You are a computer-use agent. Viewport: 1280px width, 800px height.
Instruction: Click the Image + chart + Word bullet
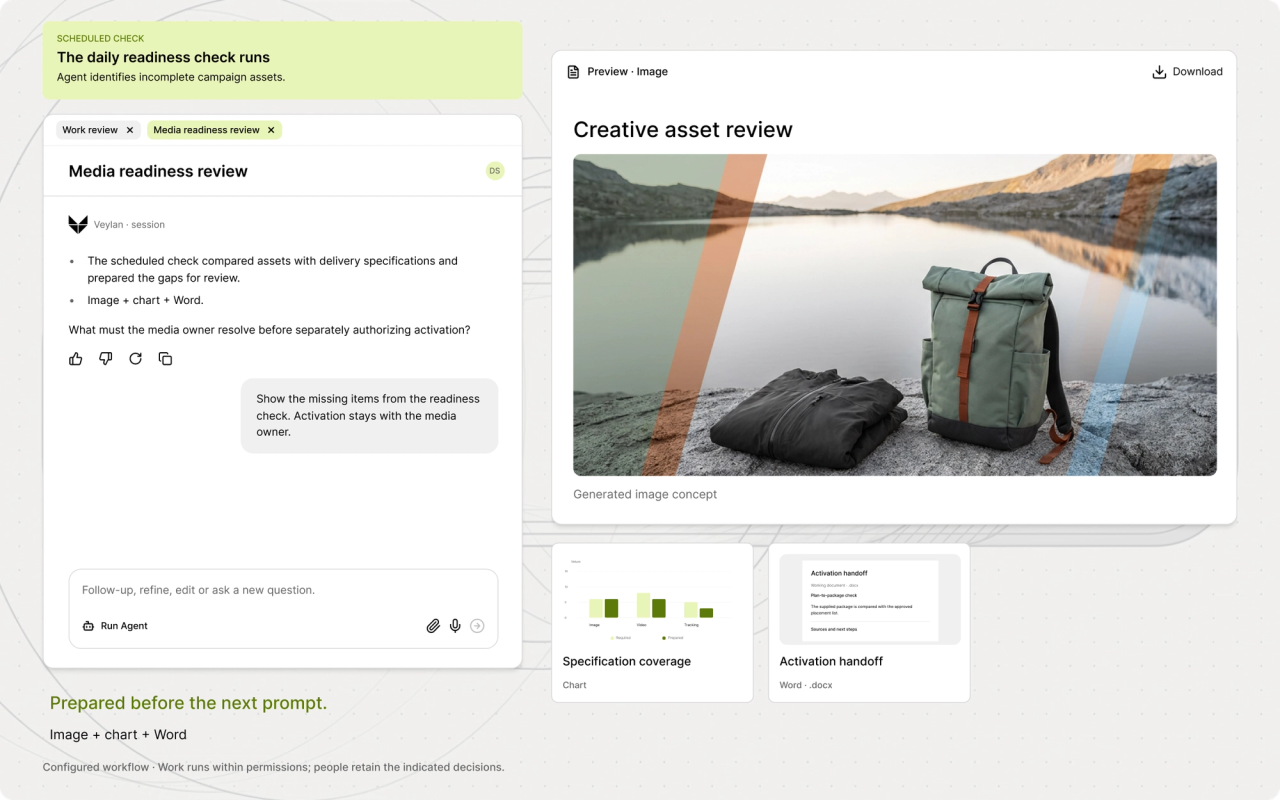tap(145, 300)
